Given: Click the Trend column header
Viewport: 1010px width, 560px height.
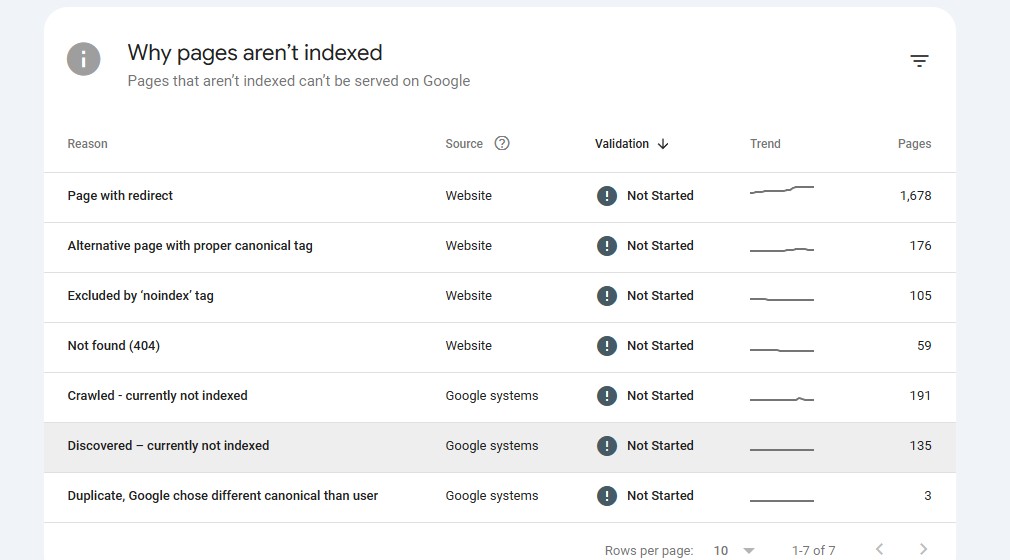Looking at the screenshot, I should [x=765, y=144].
